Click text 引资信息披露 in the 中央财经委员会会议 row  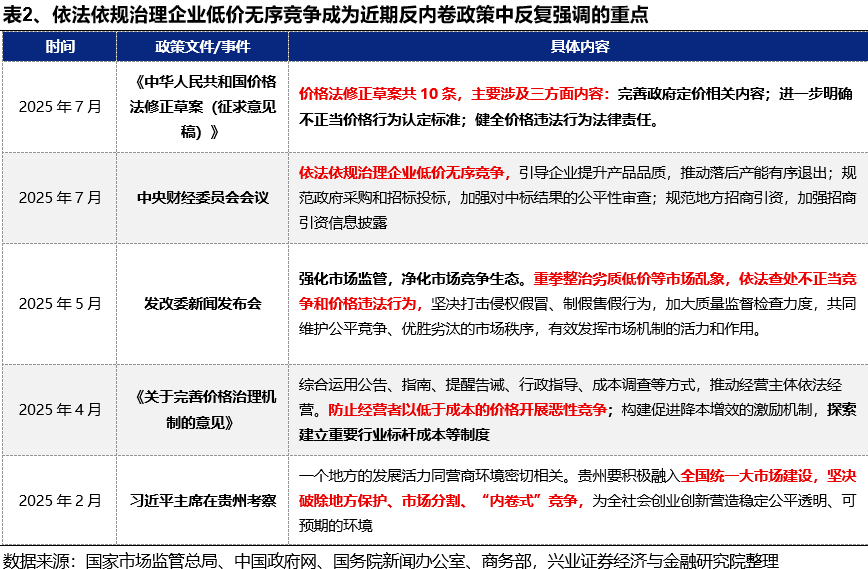point(343,223)
